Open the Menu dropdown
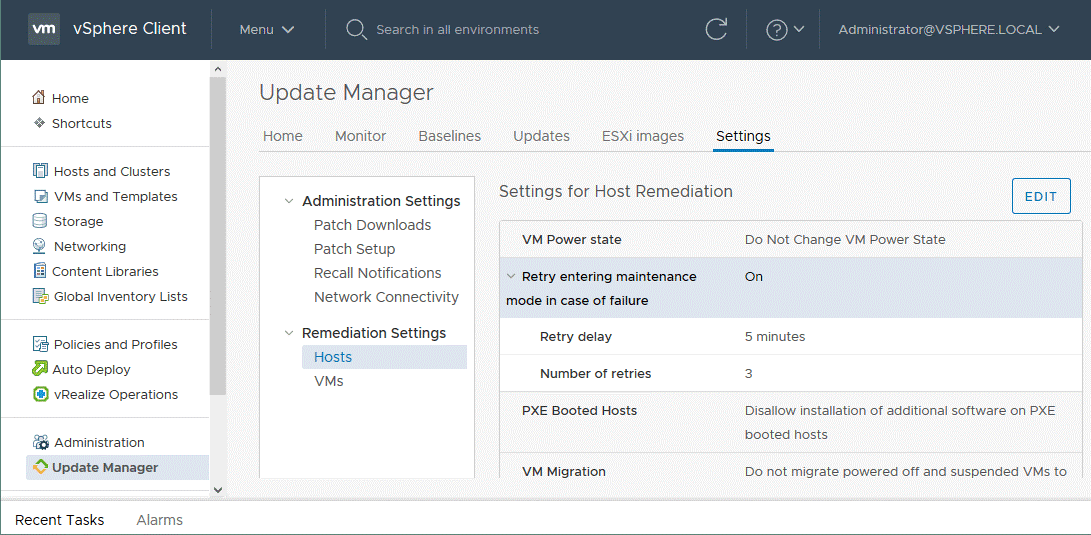Image resolution: width=1091 pixels, height=535 pixels. pos(266,29)
